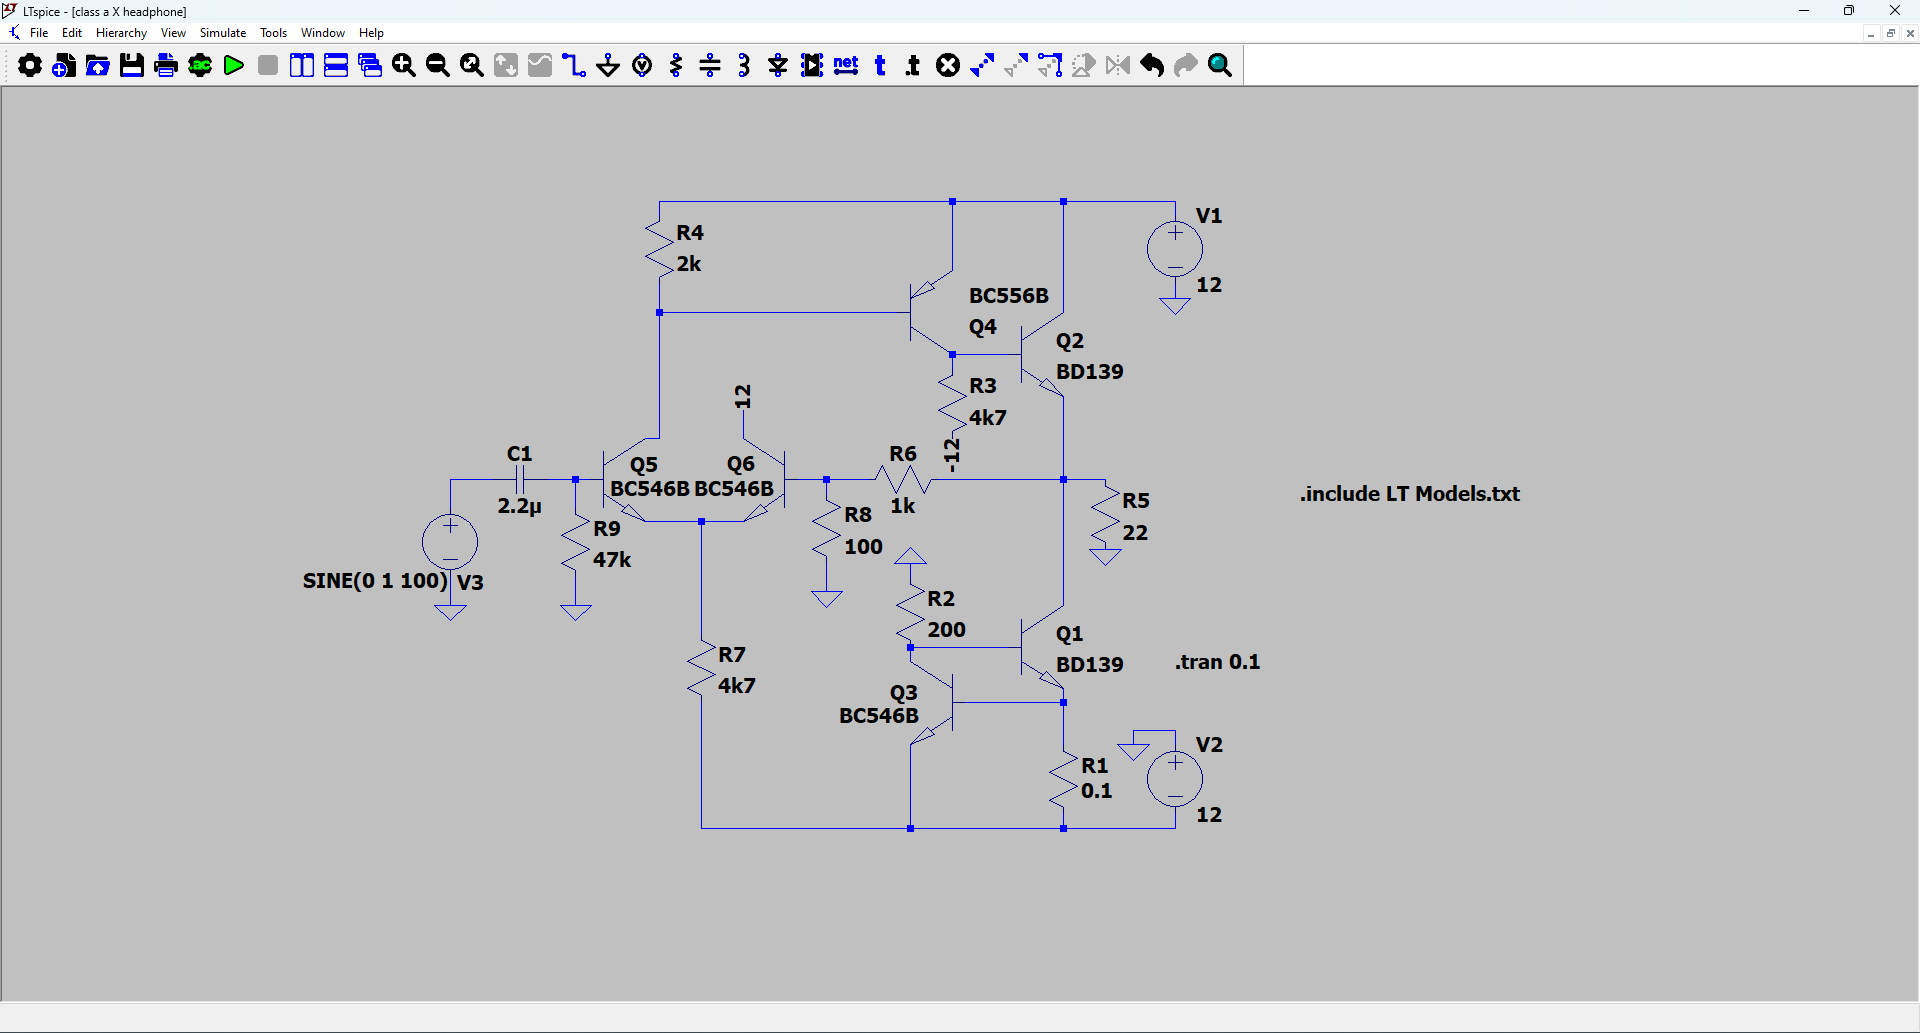Screen dimensions: 1920x1033
Task: Click the R1 0.1 resistor value
Action: point(1097,791)
